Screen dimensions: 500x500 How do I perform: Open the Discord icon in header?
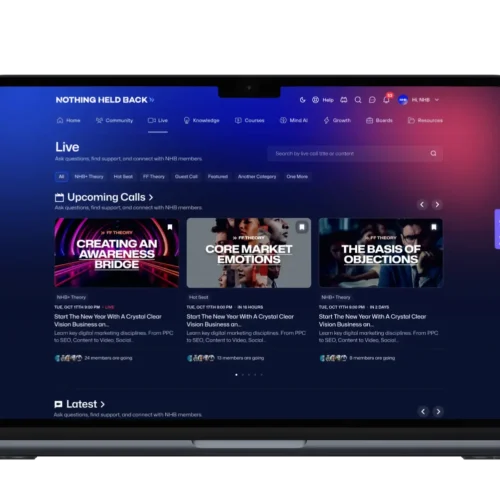tap(344, 100)
